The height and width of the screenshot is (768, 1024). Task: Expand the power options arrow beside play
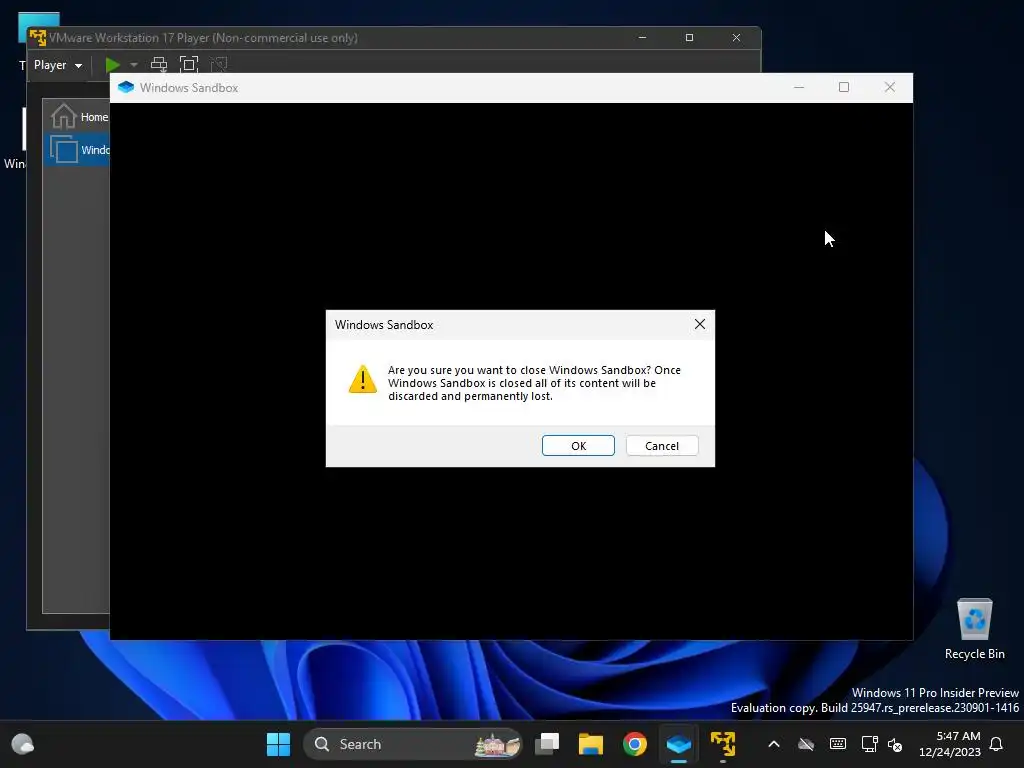pyautogui.click(x=134, y=65)
